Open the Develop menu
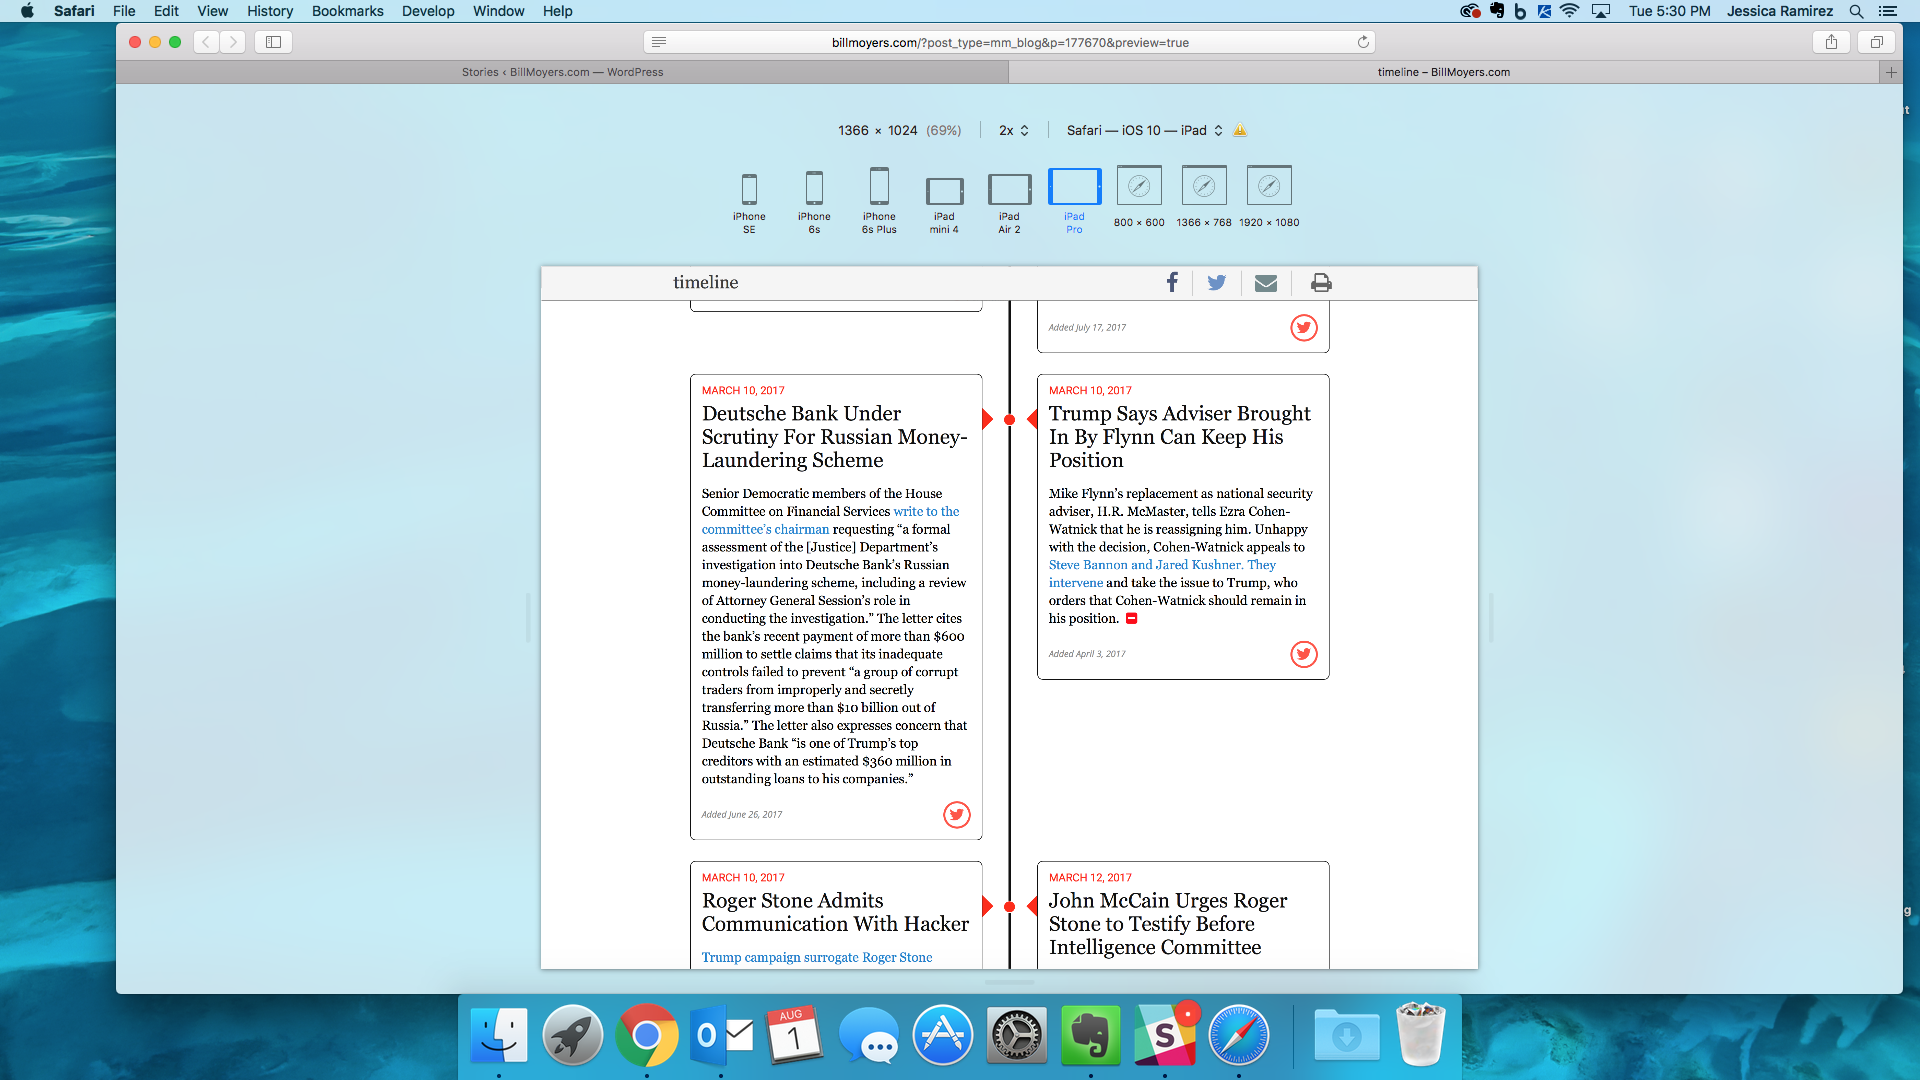The image size is (1920, 1080). click(x=427, y=11)
